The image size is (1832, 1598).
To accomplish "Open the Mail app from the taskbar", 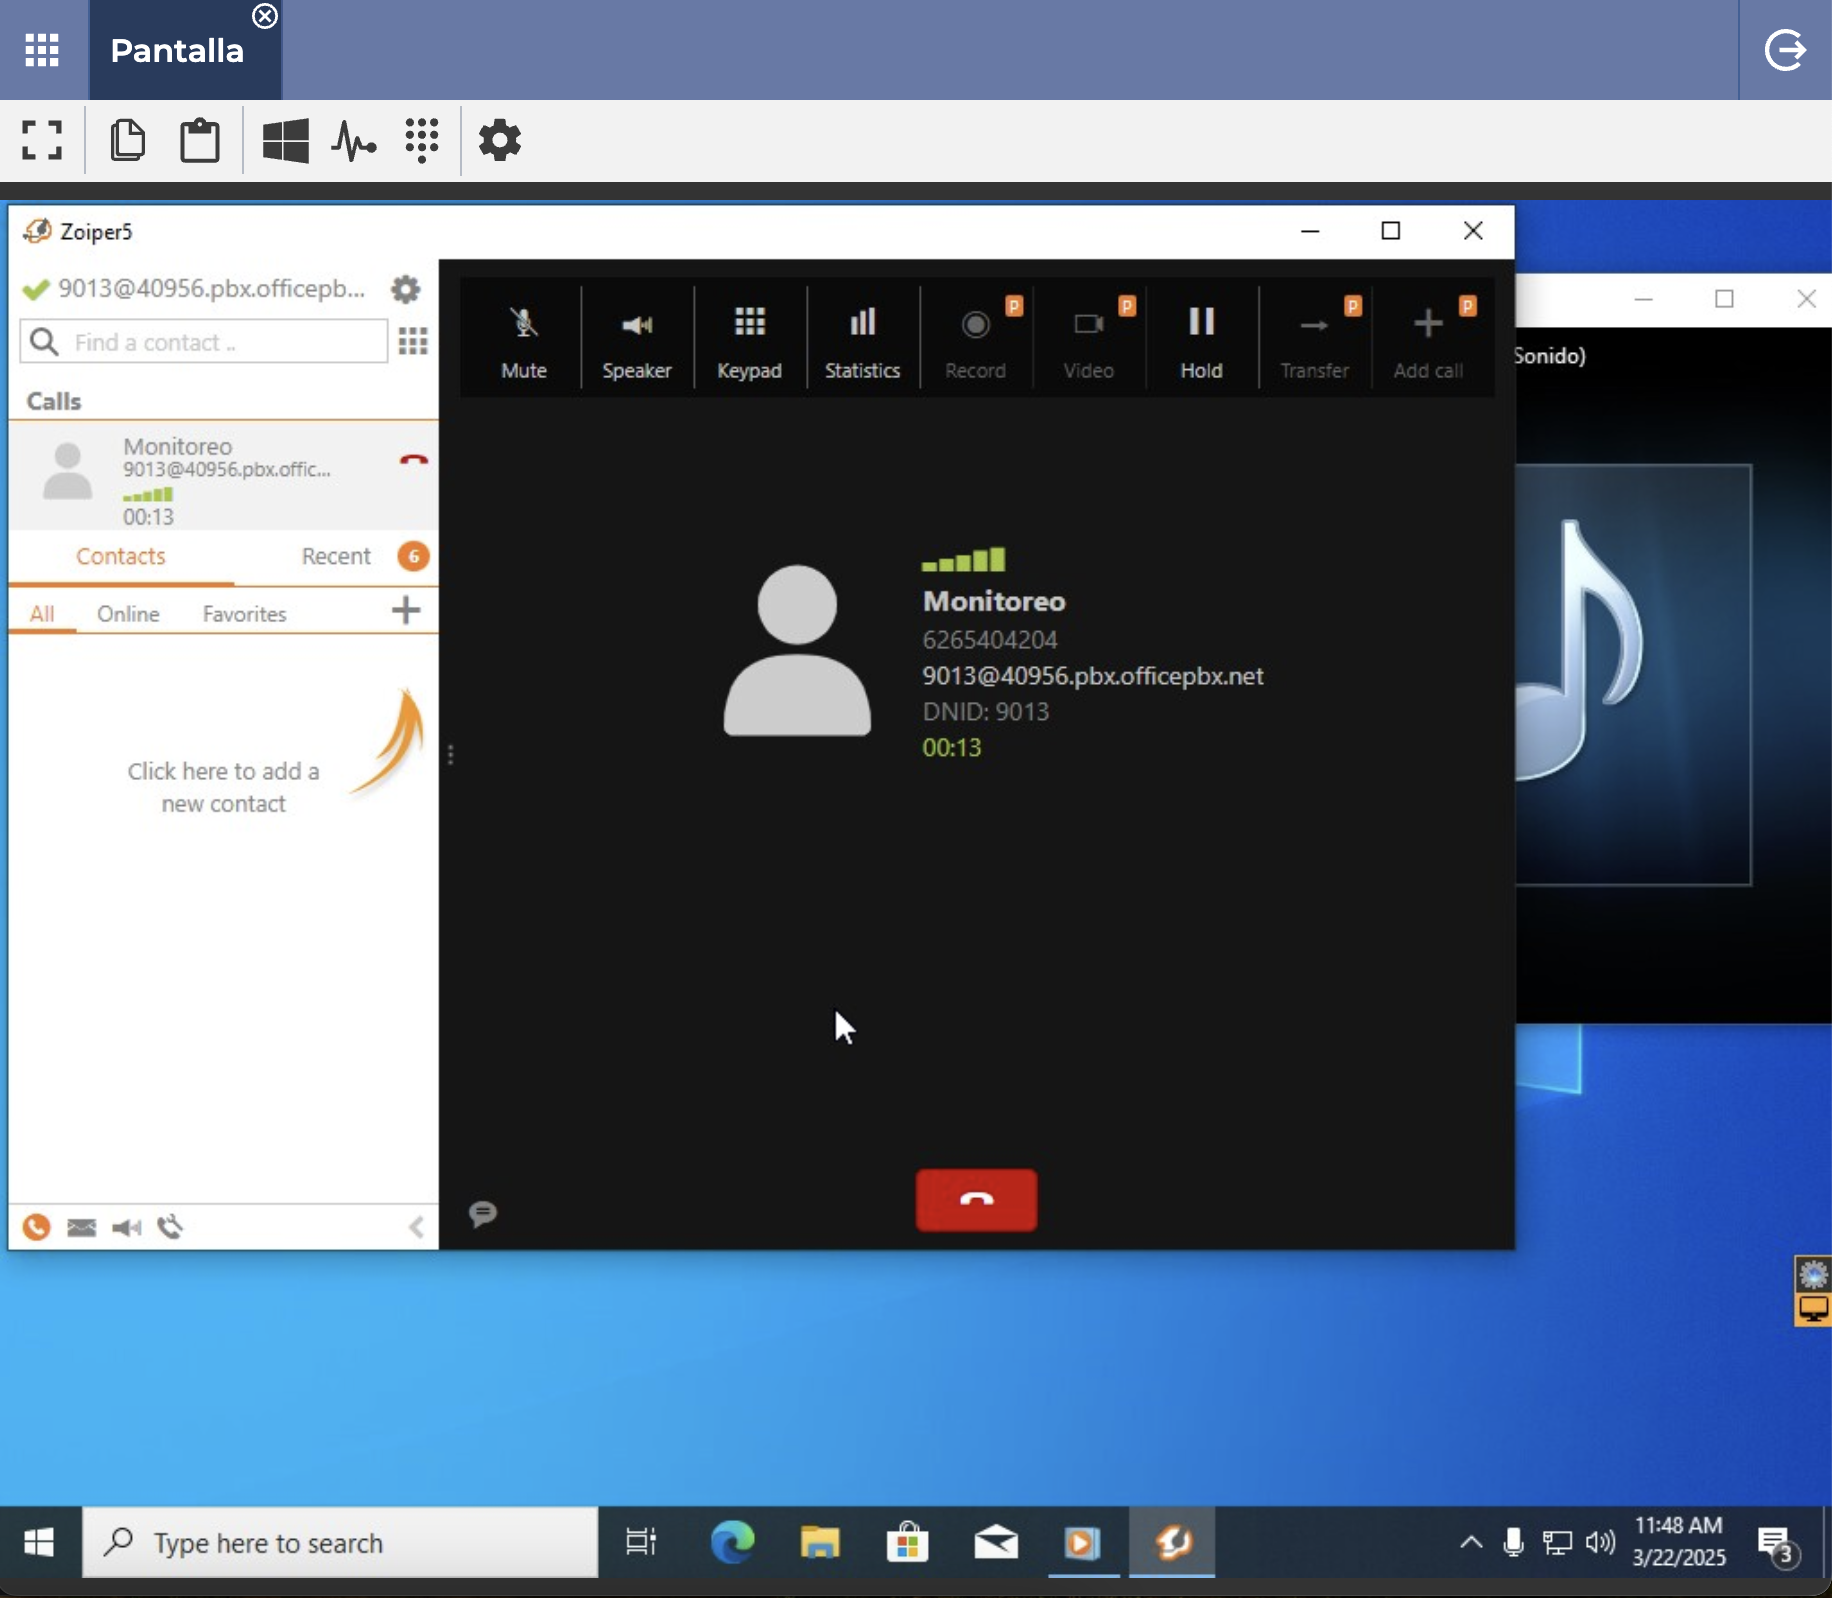I will [996, 1543].
